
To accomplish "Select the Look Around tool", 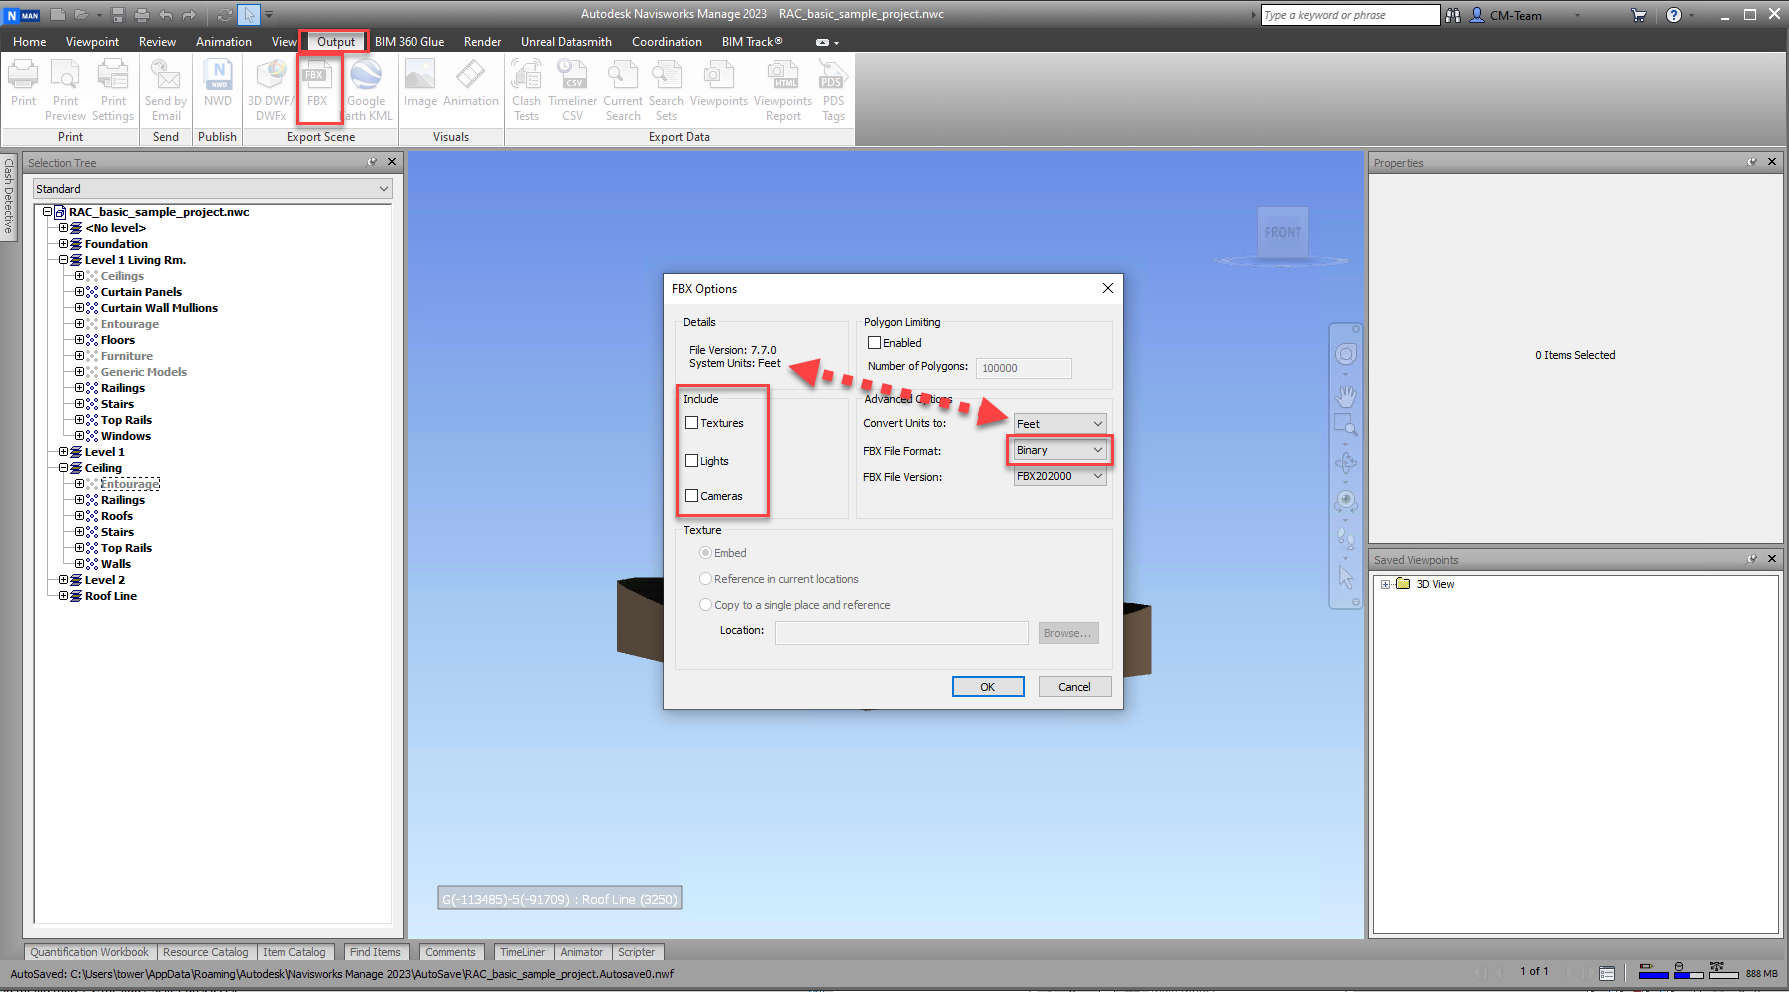I will pyautogui.click(x=1346, y=501).
